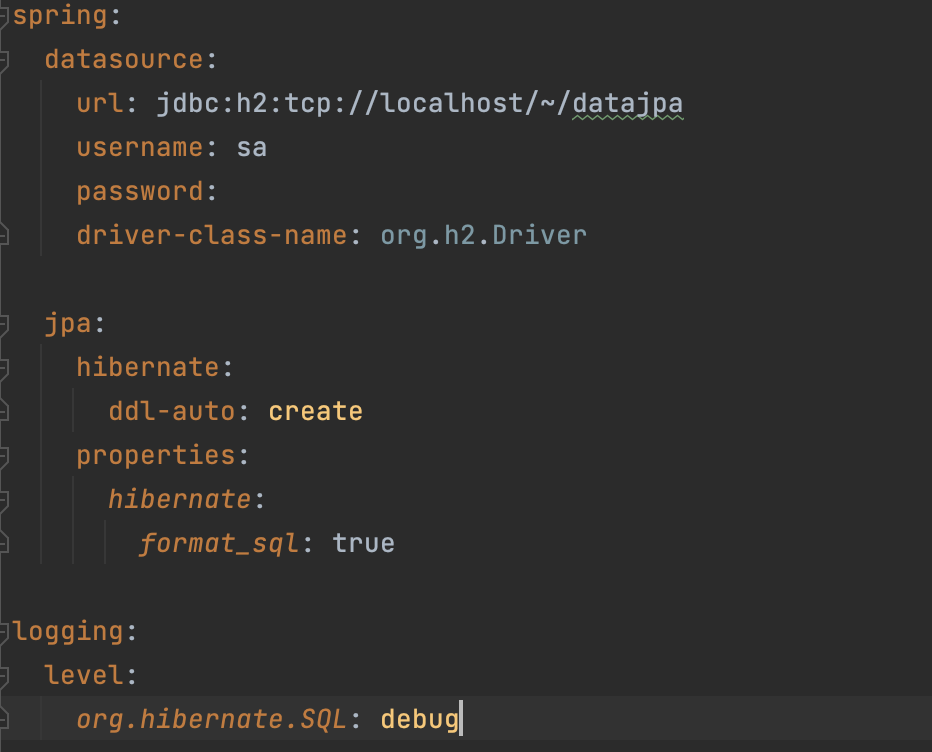Collapse the properties block fold marker
The height and width of the screenshot is (752, 932).
pos(3,456)
